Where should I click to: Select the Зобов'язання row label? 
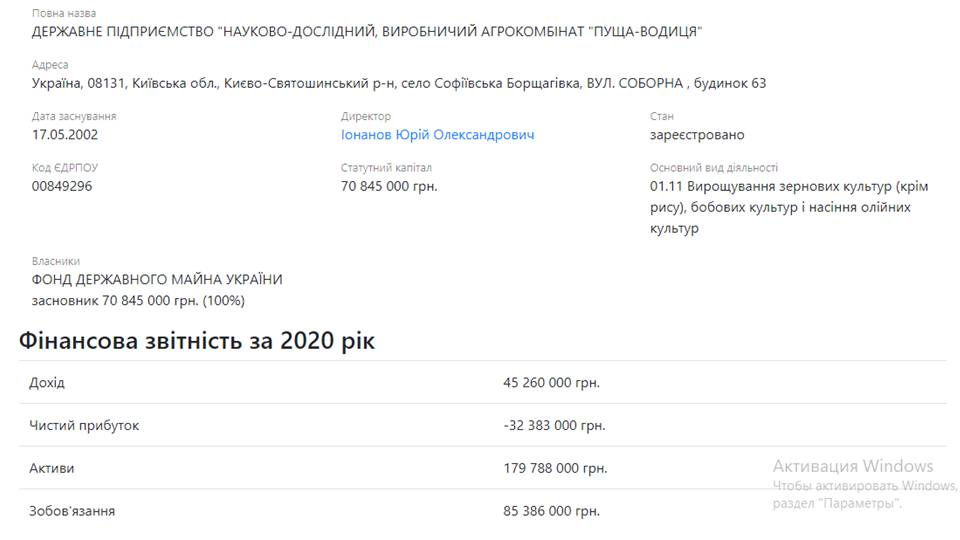(72, 511)
